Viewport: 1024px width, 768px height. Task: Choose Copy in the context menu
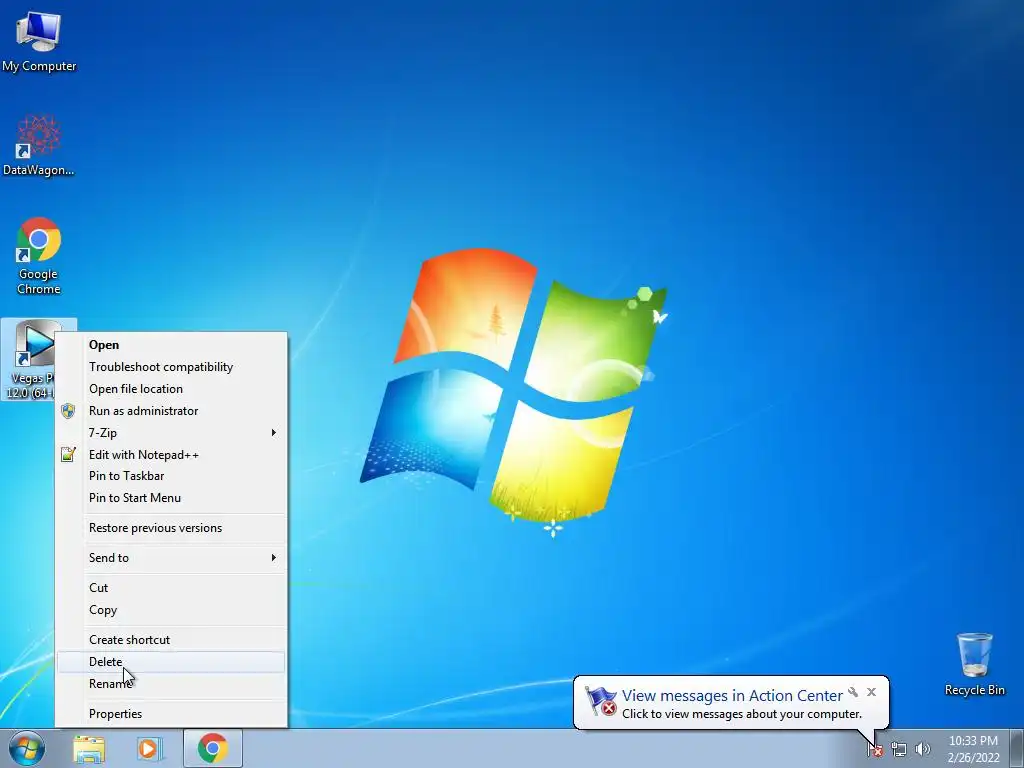coord(171,610)
